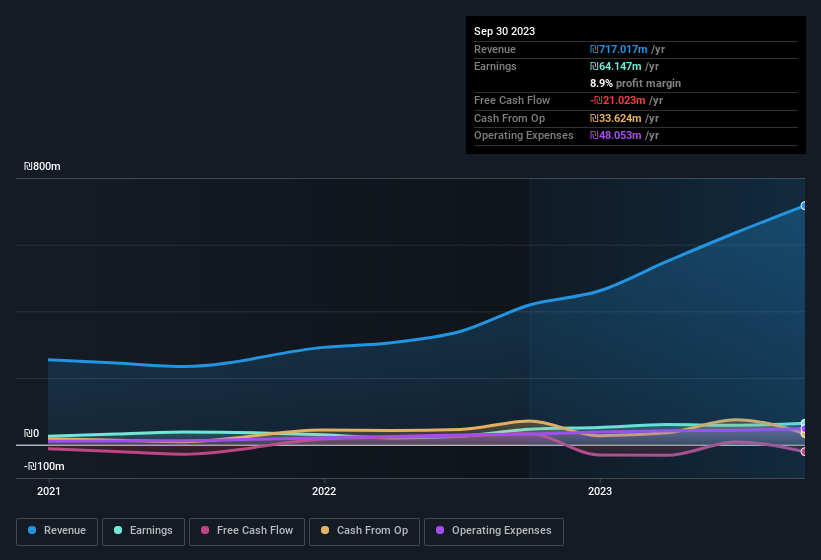Toggle the Free Cash Flow legend button

coord(247,532)
